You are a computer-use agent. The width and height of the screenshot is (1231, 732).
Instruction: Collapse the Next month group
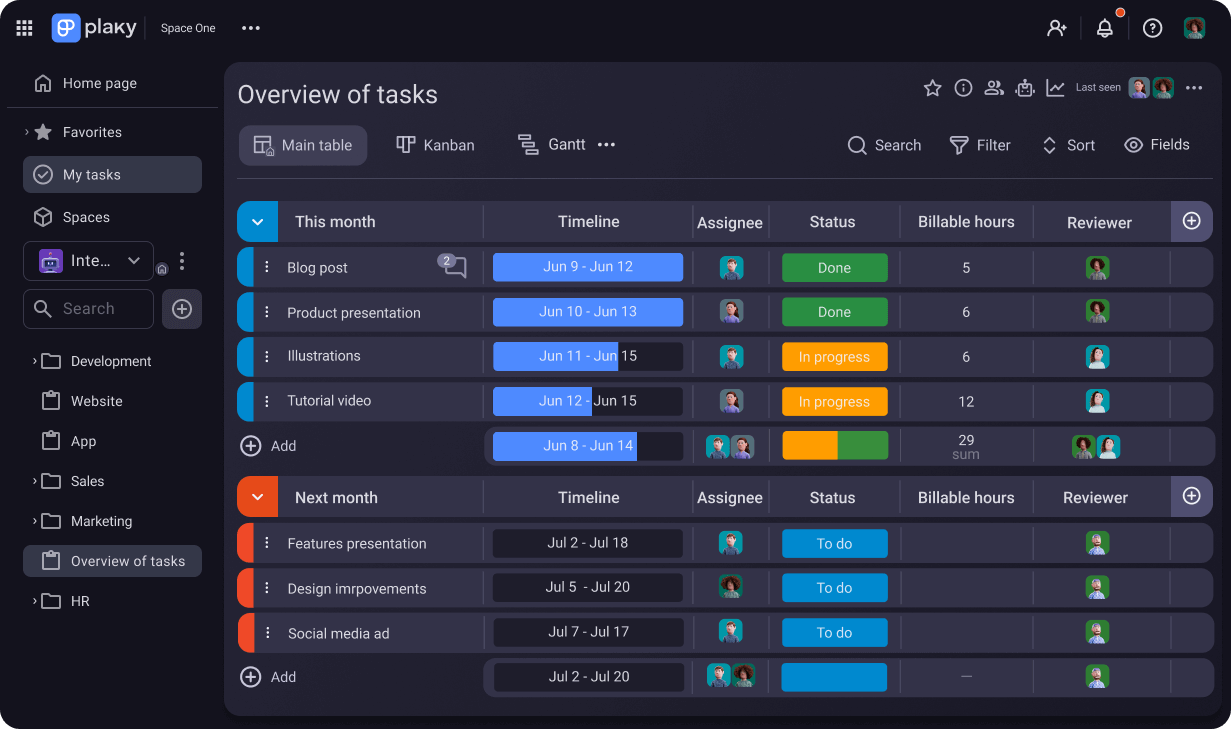pyautogui.click(x=257, y=496)
